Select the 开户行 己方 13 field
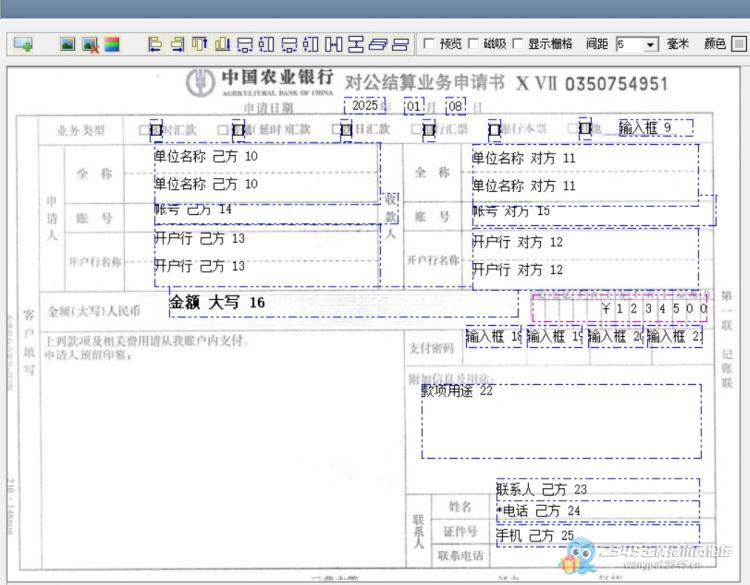The image size is (750, 585). click(267, 255)
